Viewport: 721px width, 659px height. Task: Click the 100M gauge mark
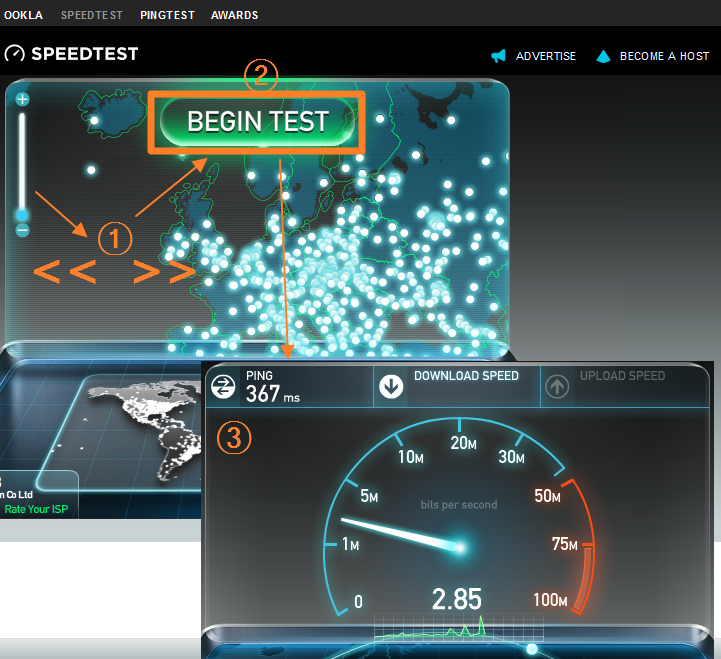coord(550,600)
